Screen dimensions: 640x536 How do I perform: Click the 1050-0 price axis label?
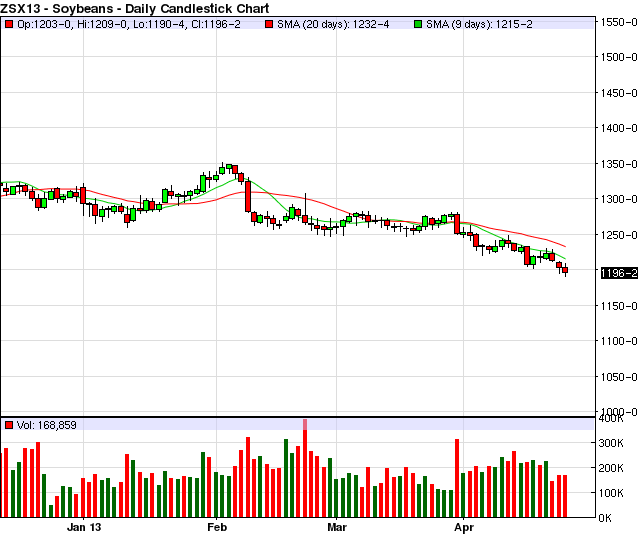pyautogui.click(x=619, y=377)
